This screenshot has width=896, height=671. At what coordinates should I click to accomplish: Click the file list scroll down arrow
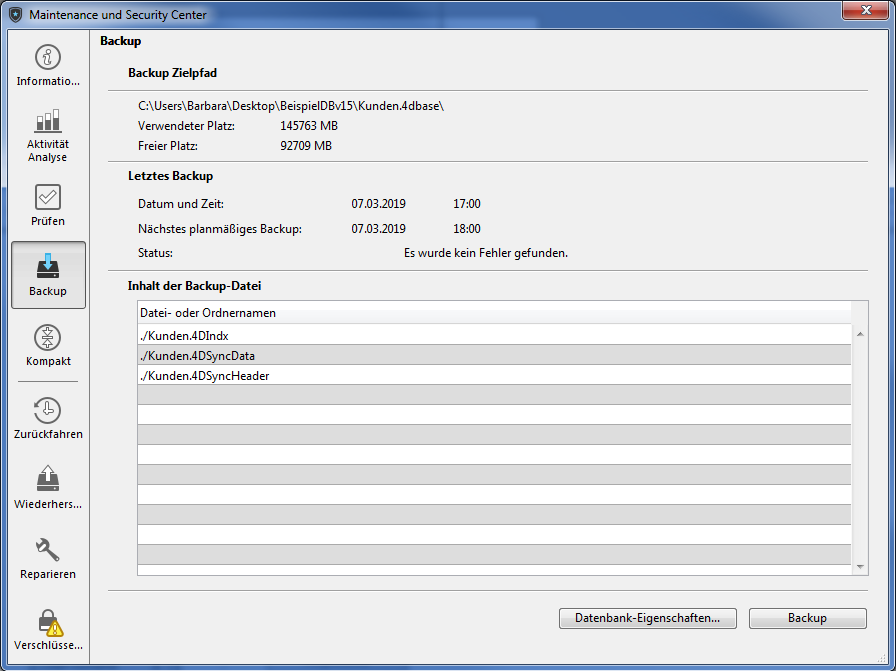861,566
